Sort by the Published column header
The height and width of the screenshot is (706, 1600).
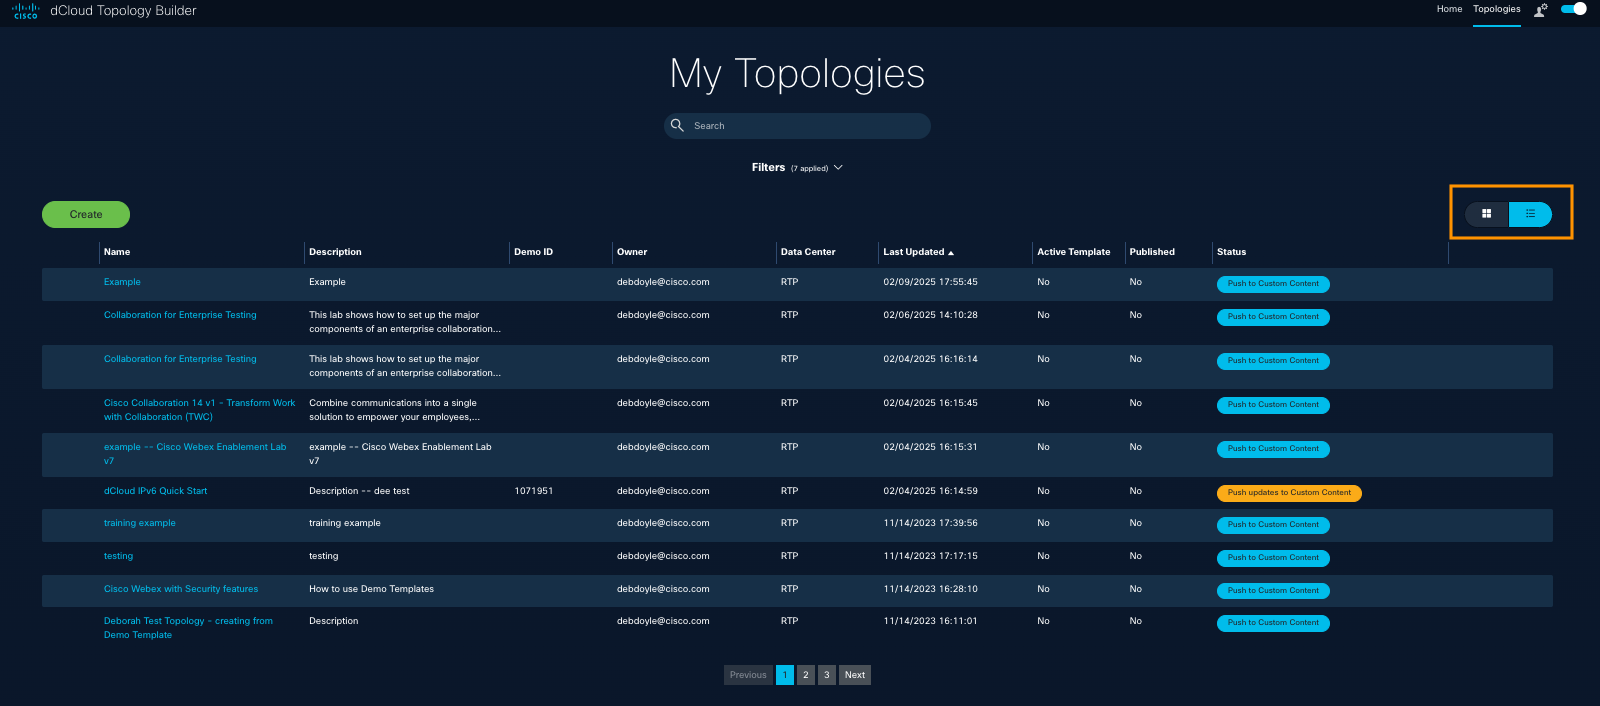pos(1152,252)
